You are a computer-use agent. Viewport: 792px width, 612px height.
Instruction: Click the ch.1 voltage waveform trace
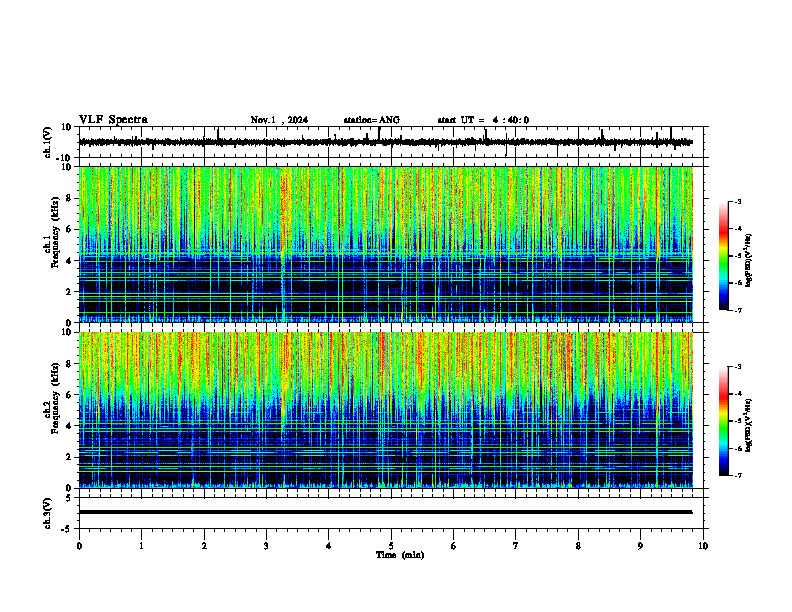385,142
